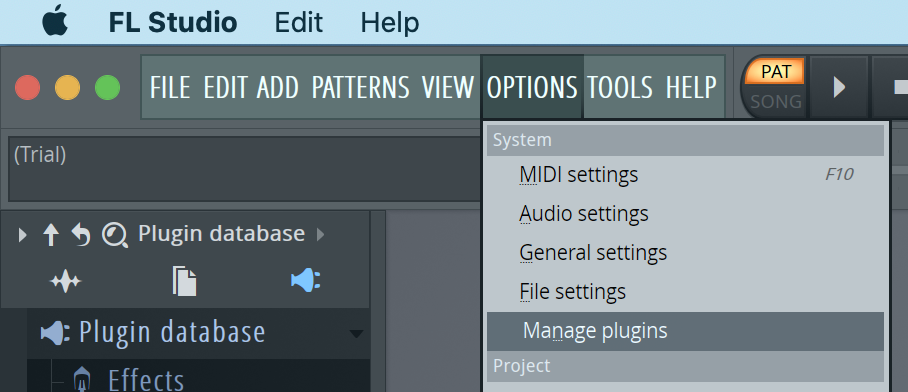Screen dimensions: 908x392
Task: Select MIDI settings from the menu
Action: click(x=685, y=174)
